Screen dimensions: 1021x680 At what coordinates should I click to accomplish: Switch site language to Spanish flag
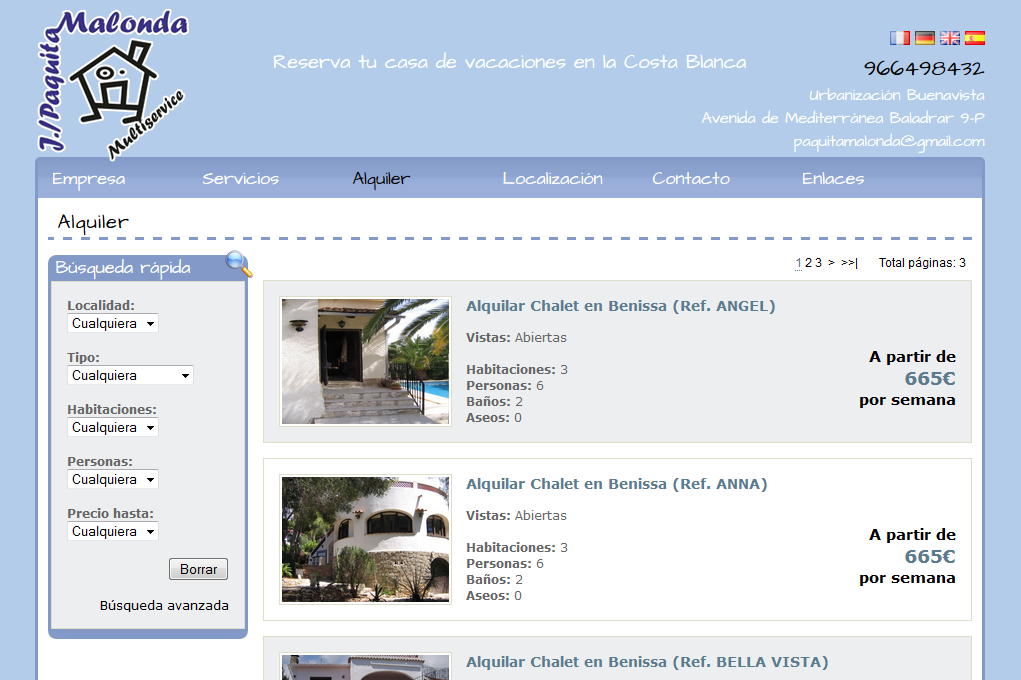point(975,38)
